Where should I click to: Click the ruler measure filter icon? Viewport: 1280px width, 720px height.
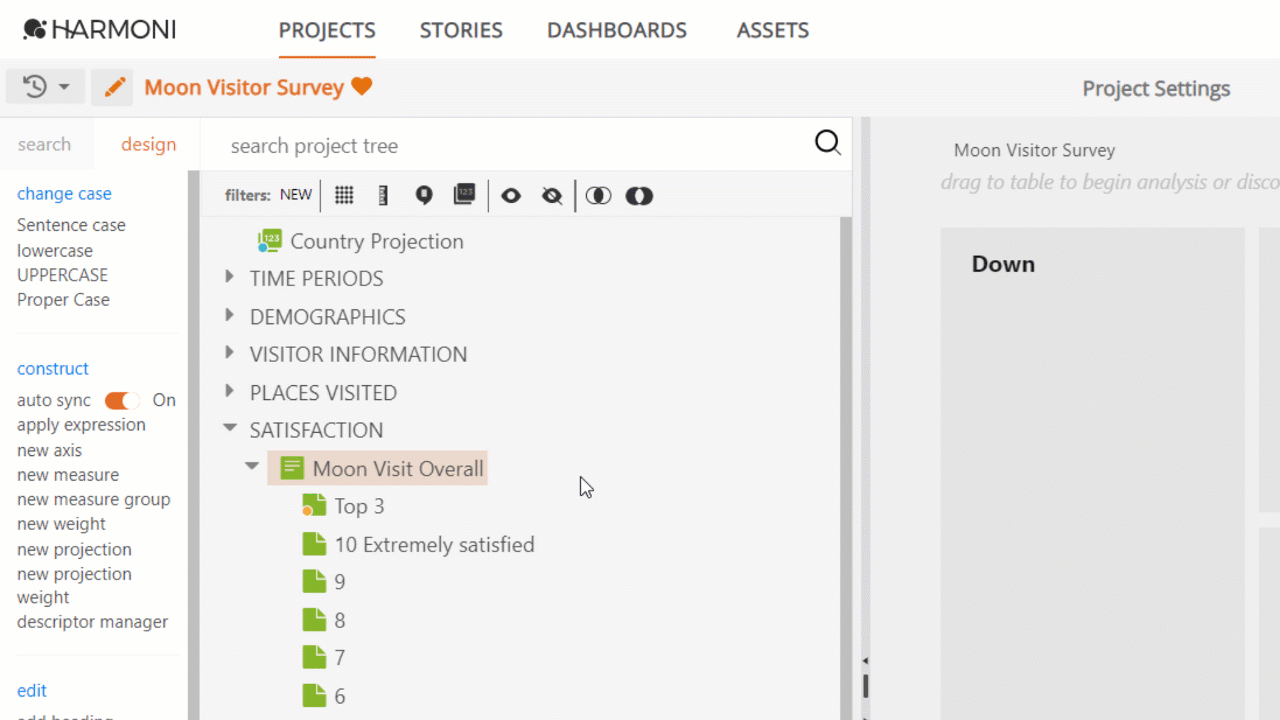(x=383, y=195)
